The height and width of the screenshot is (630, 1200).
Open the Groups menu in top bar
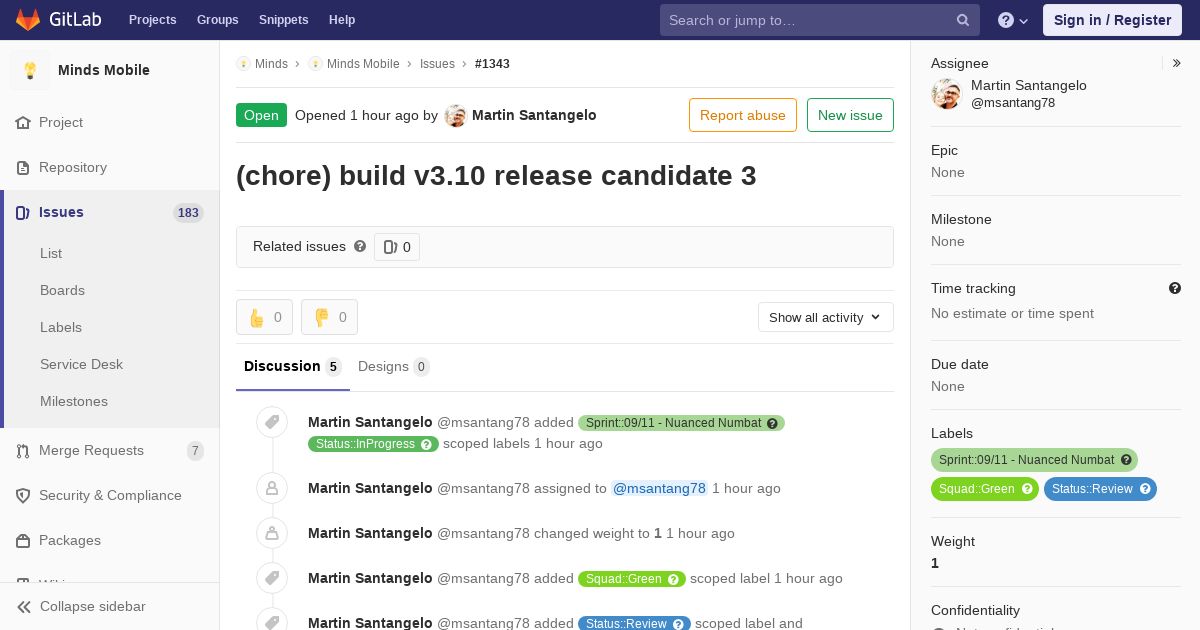tap(218, 20)
